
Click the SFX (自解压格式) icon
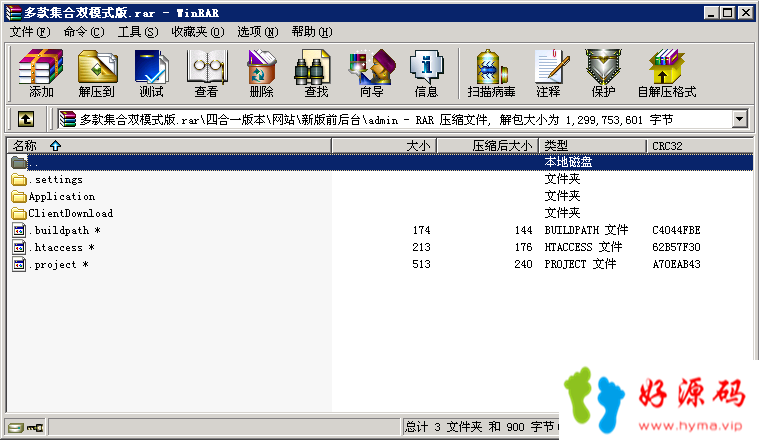point(667,73)
